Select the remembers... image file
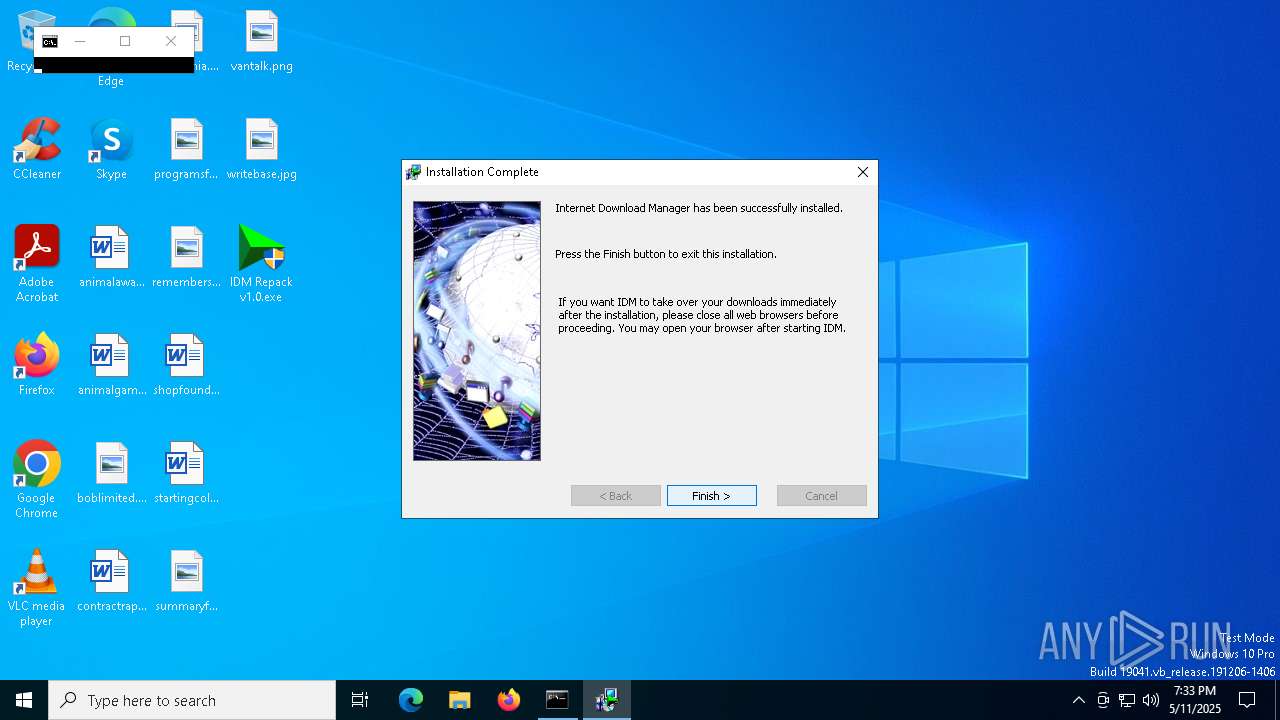Screen dimensions: 1280x720 pos(186,258)
